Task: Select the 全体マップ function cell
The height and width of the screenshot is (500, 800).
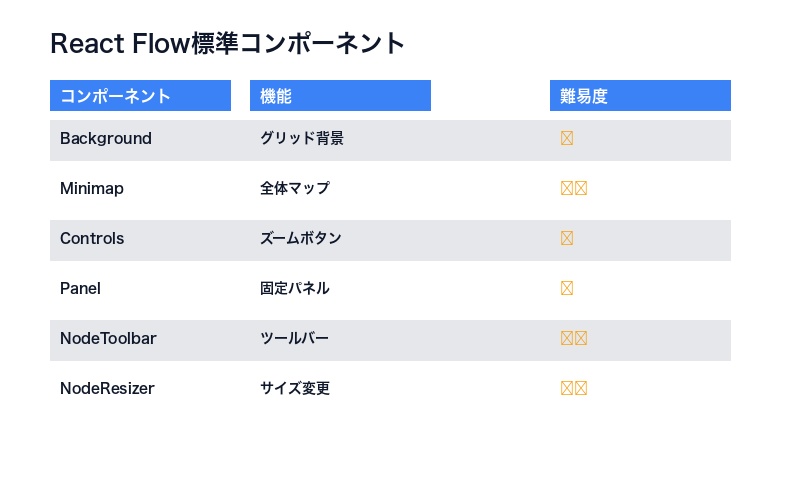Action: [x=295, y=189]
